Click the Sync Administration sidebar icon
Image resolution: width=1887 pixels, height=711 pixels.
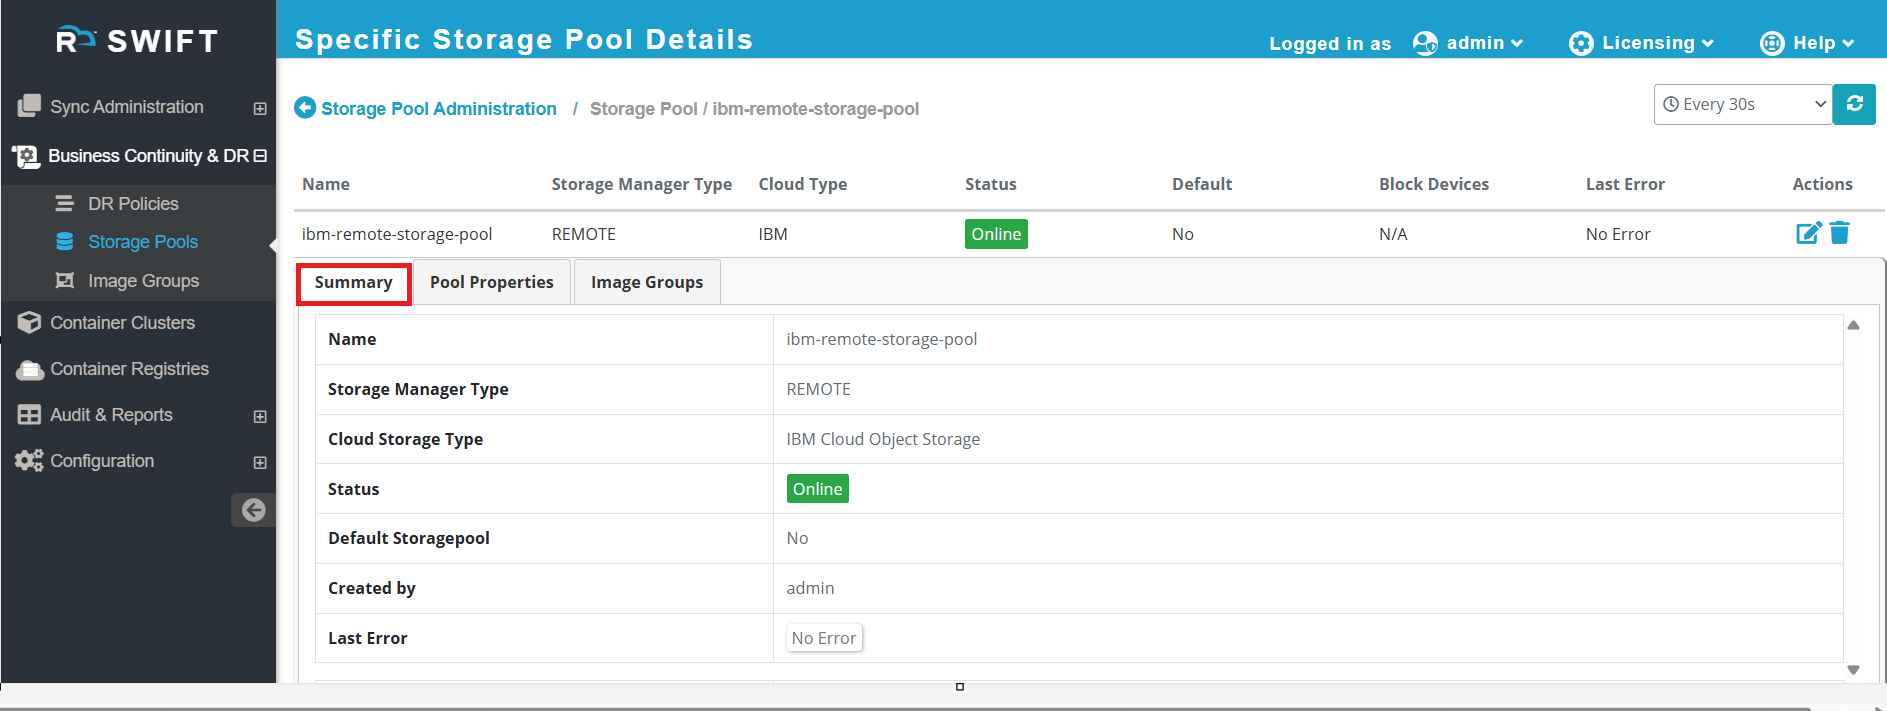point(29,106)
